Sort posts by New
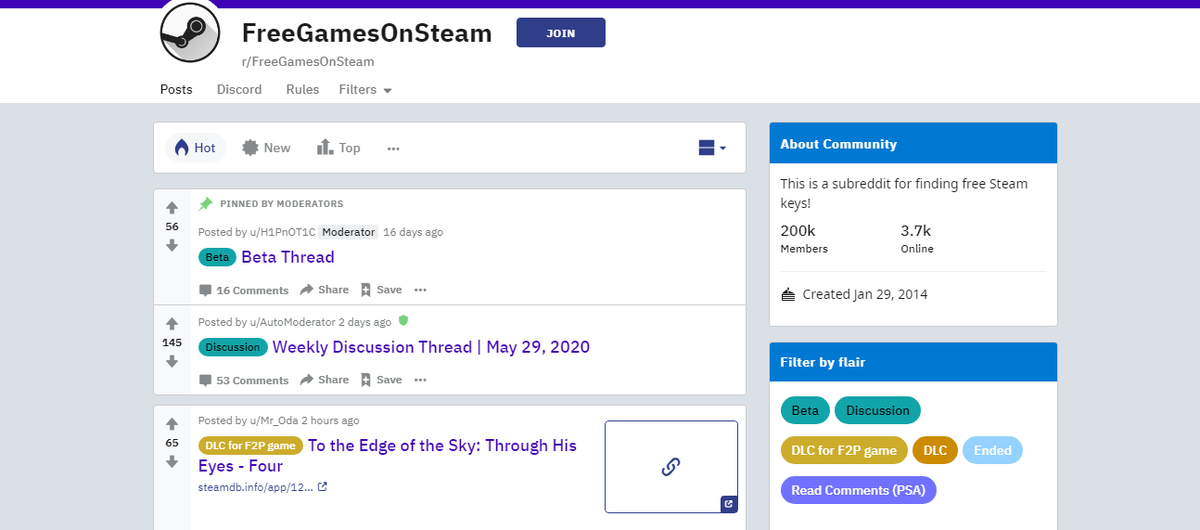This screenshot has height=530, width=1200. 266,148
